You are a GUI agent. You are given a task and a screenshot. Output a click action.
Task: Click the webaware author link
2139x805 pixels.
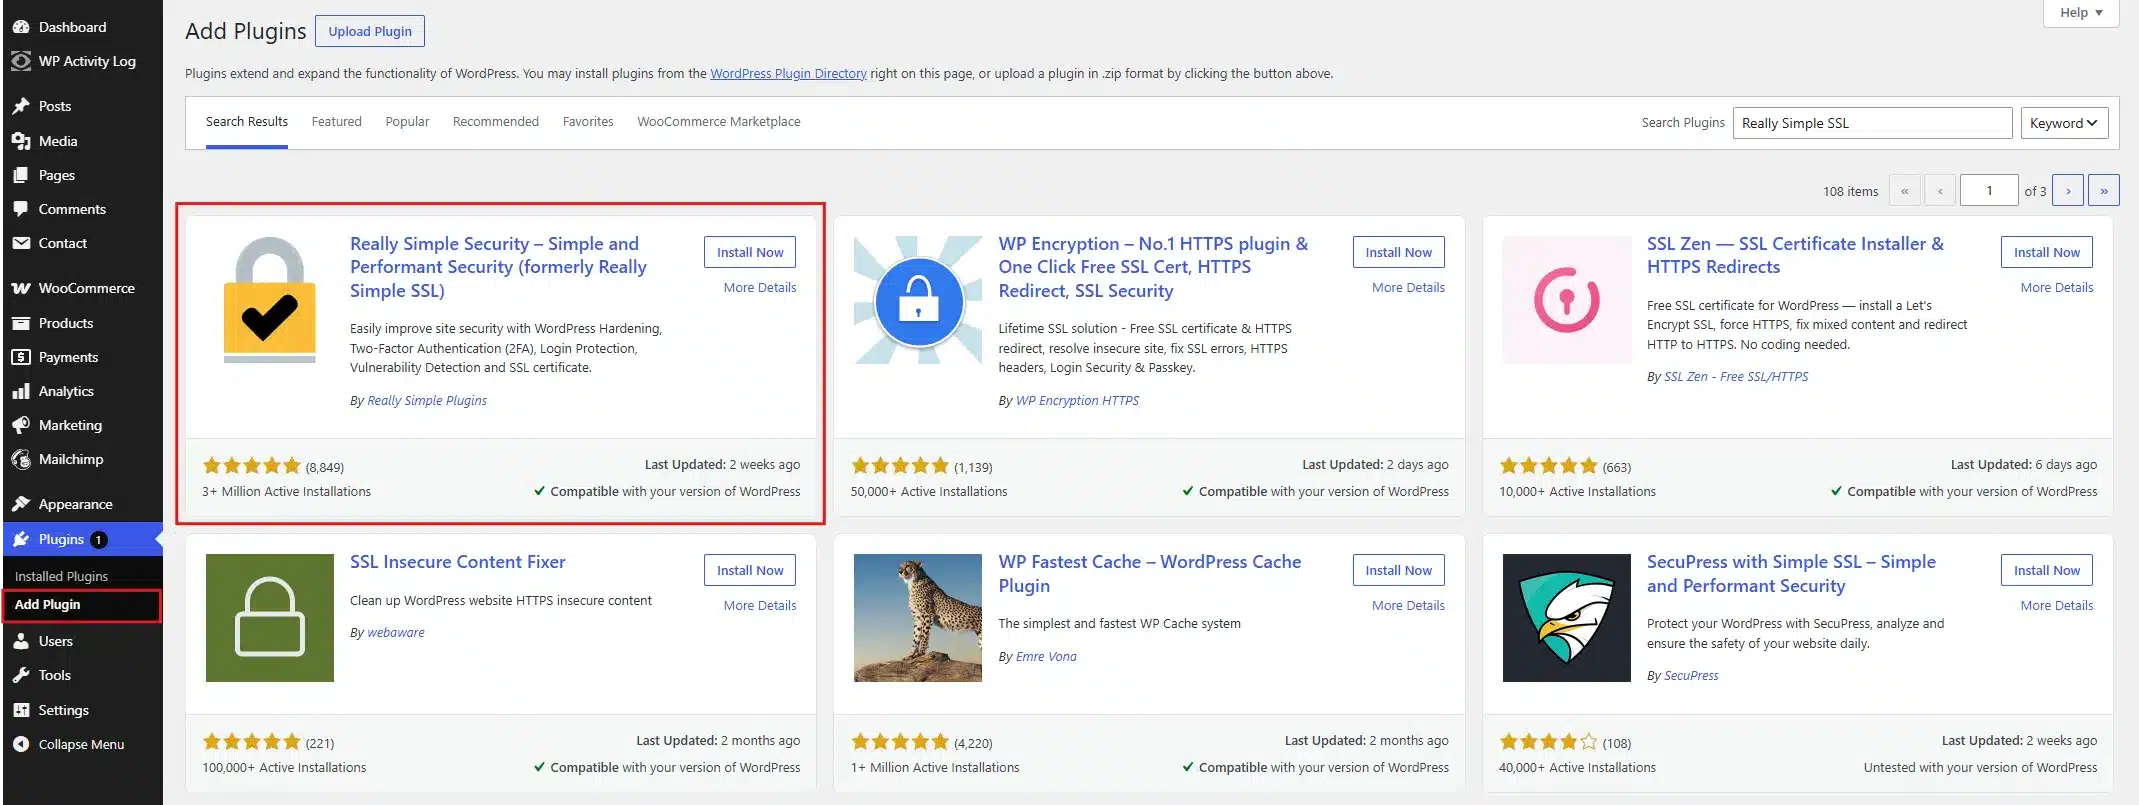point(395,633)
